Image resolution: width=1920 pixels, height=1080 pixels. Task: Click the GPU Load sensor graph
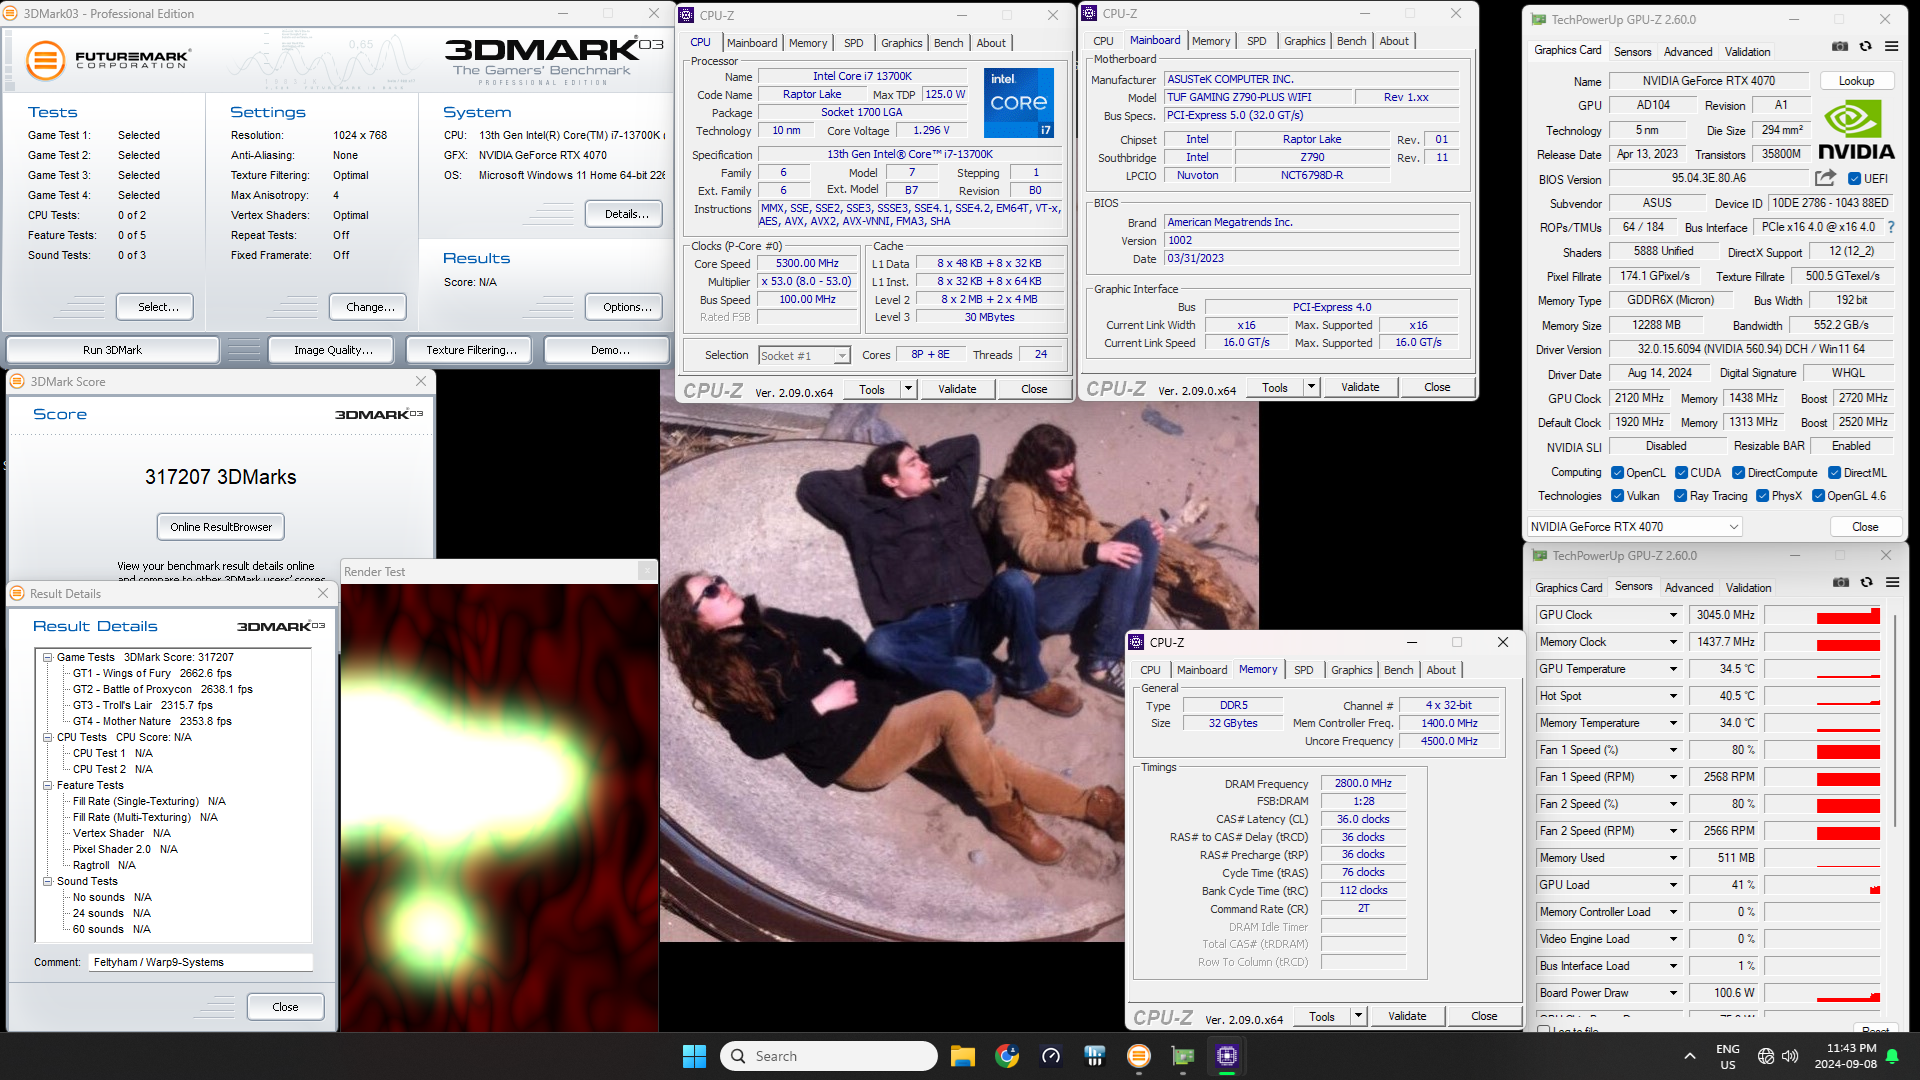tap(1823, 885)
